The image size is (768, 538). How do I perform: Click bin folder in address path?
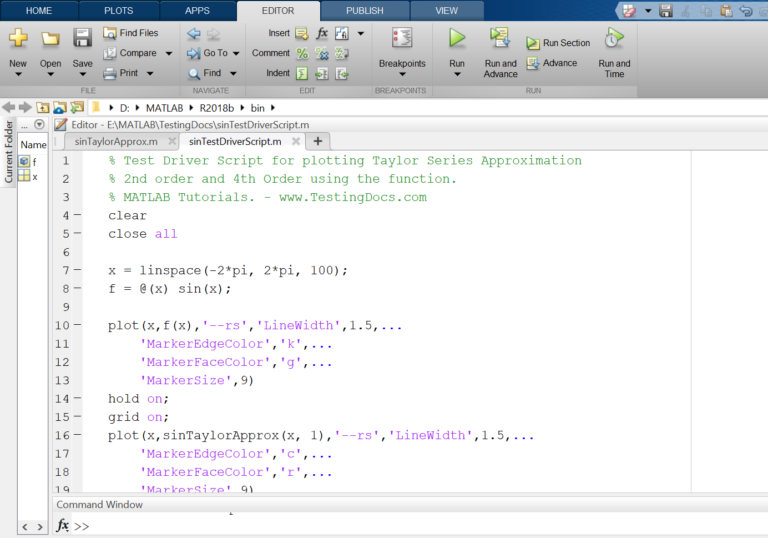pos(258,108)
